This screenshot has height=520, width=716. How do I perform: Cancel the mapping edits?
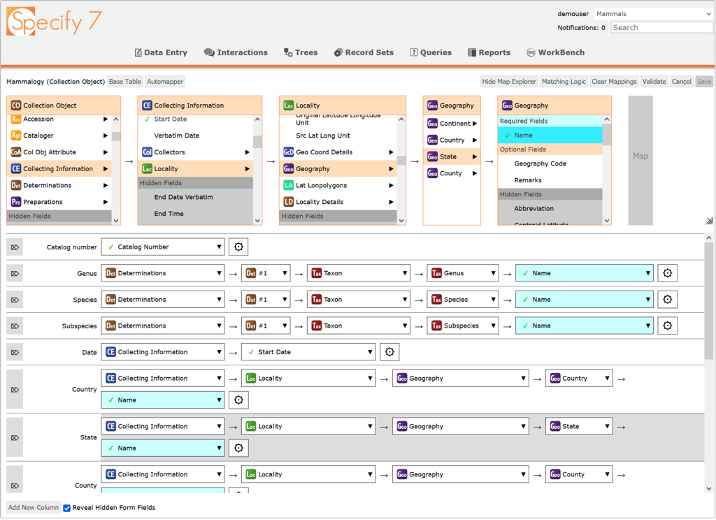[681, 82]
